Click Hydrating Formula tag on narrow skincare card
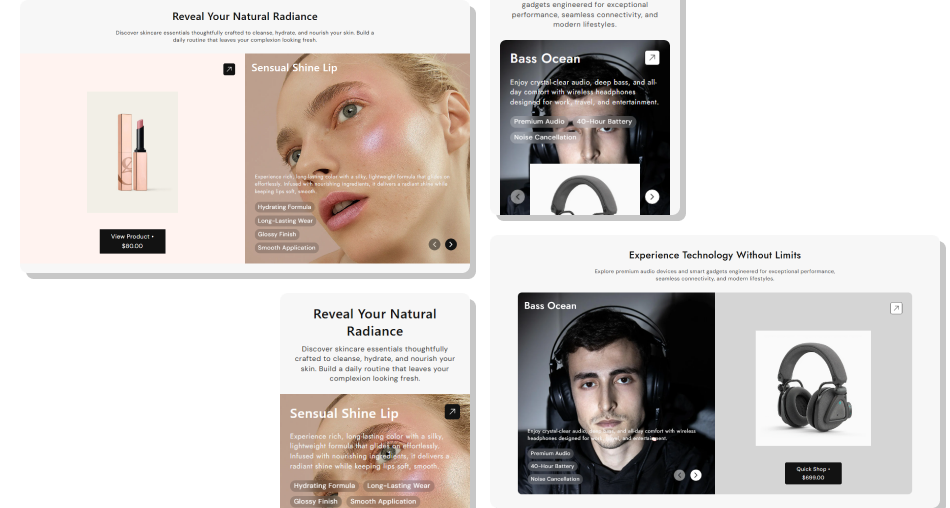Viewport: 950px width, 508px height. (x=324, y=486)
